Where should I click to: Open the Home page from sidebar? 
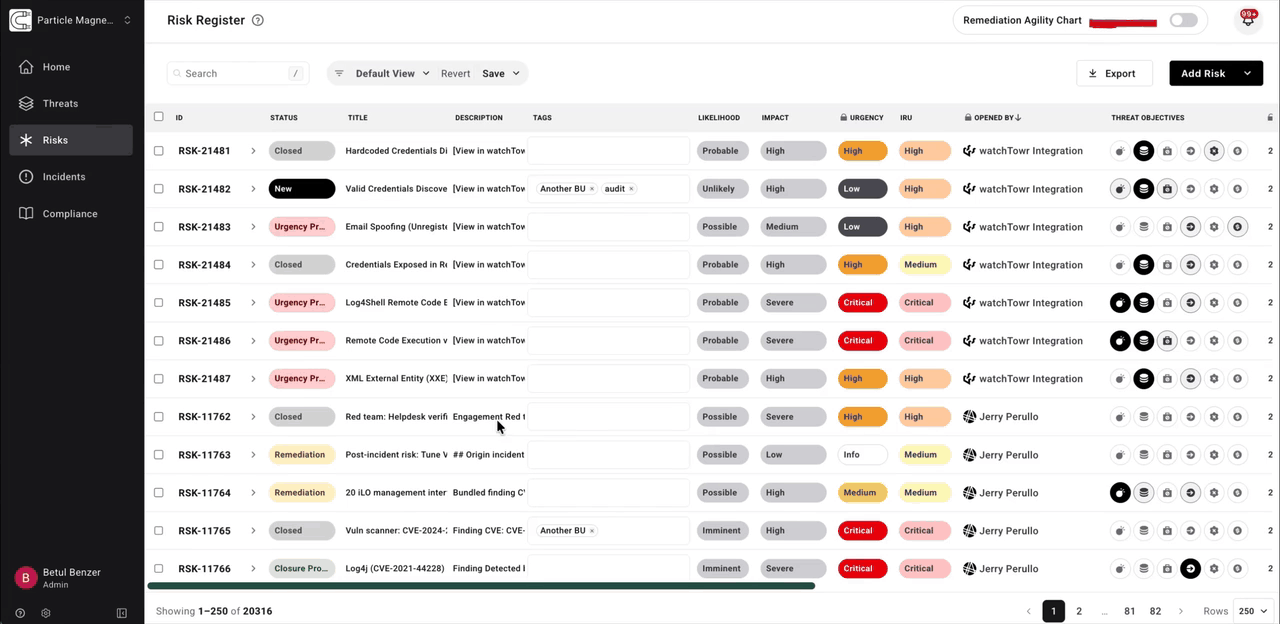point(71,67)
